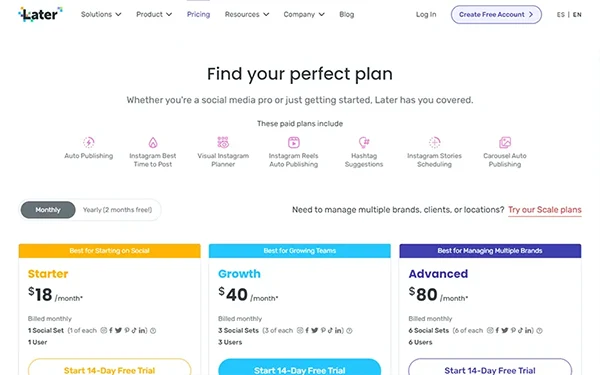Click Create Free Account button
The height and width of the screenshot is (375, 600).
(x=496, y=15)
